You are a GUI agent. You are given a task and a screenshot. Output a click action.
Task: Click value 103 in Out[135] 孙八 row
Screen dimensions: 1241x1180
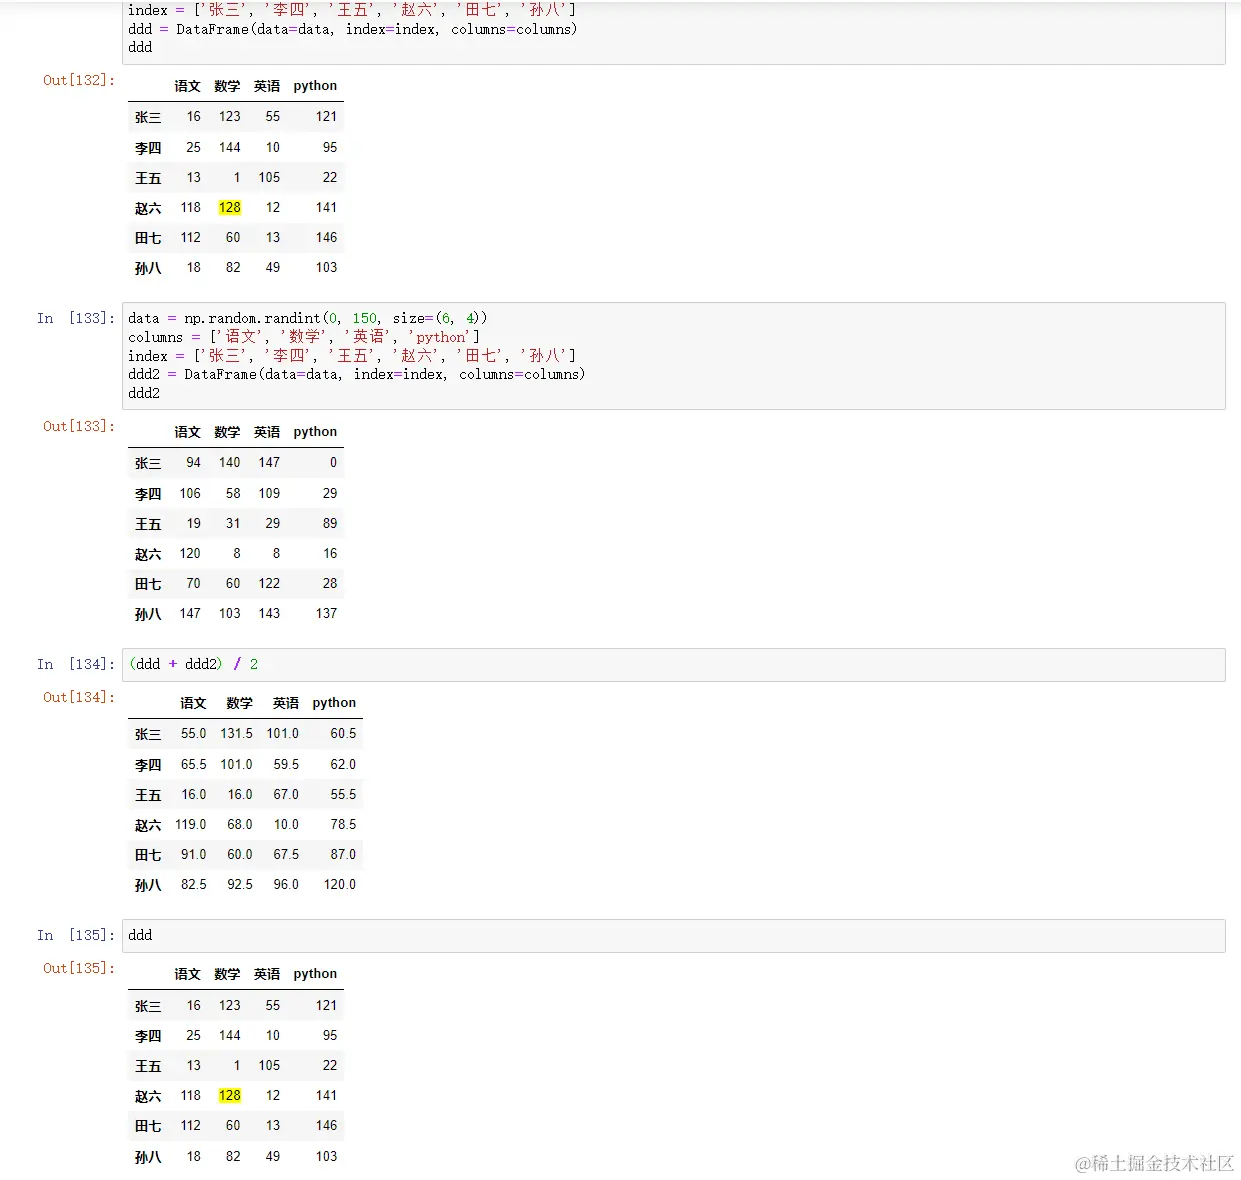[326, 1156]
